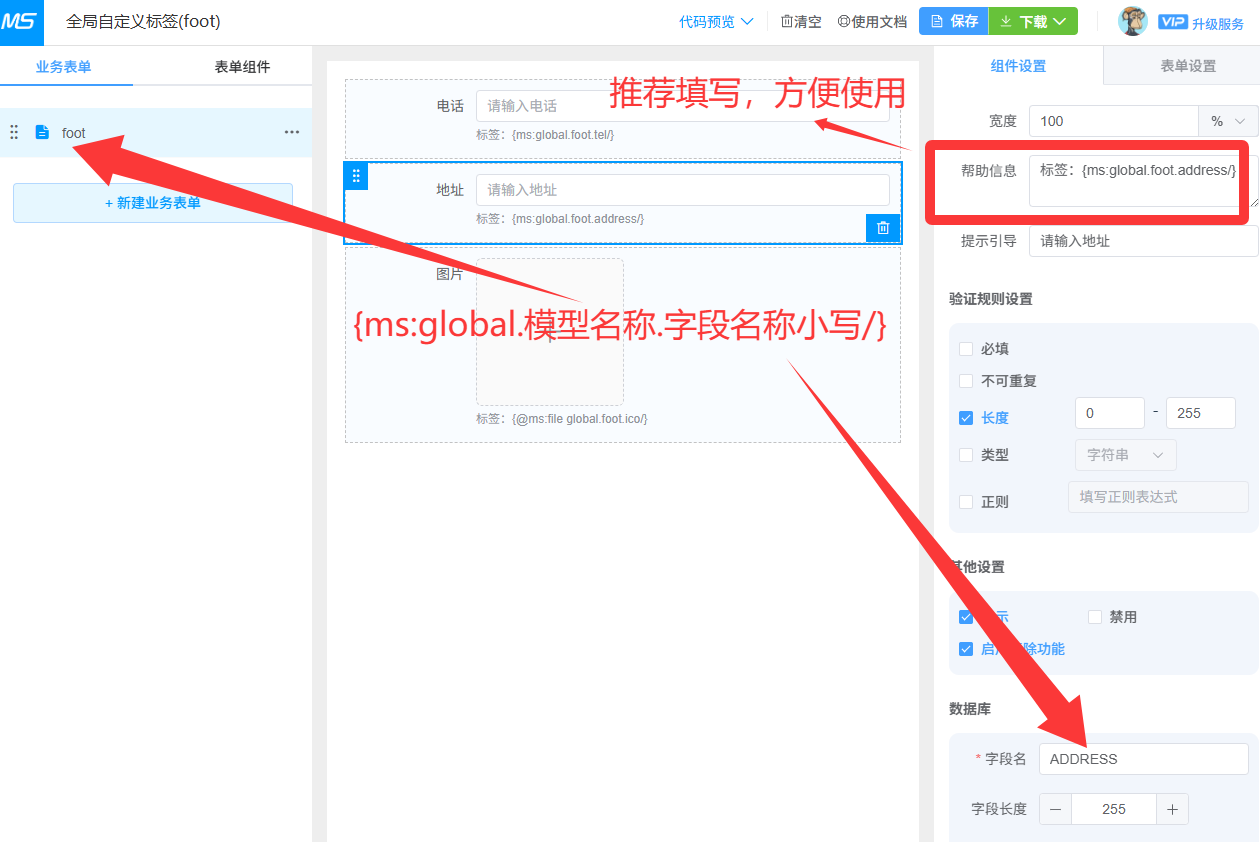Delete the selected address field via trash icon
1260x842 pixels.
coord(882,228)
